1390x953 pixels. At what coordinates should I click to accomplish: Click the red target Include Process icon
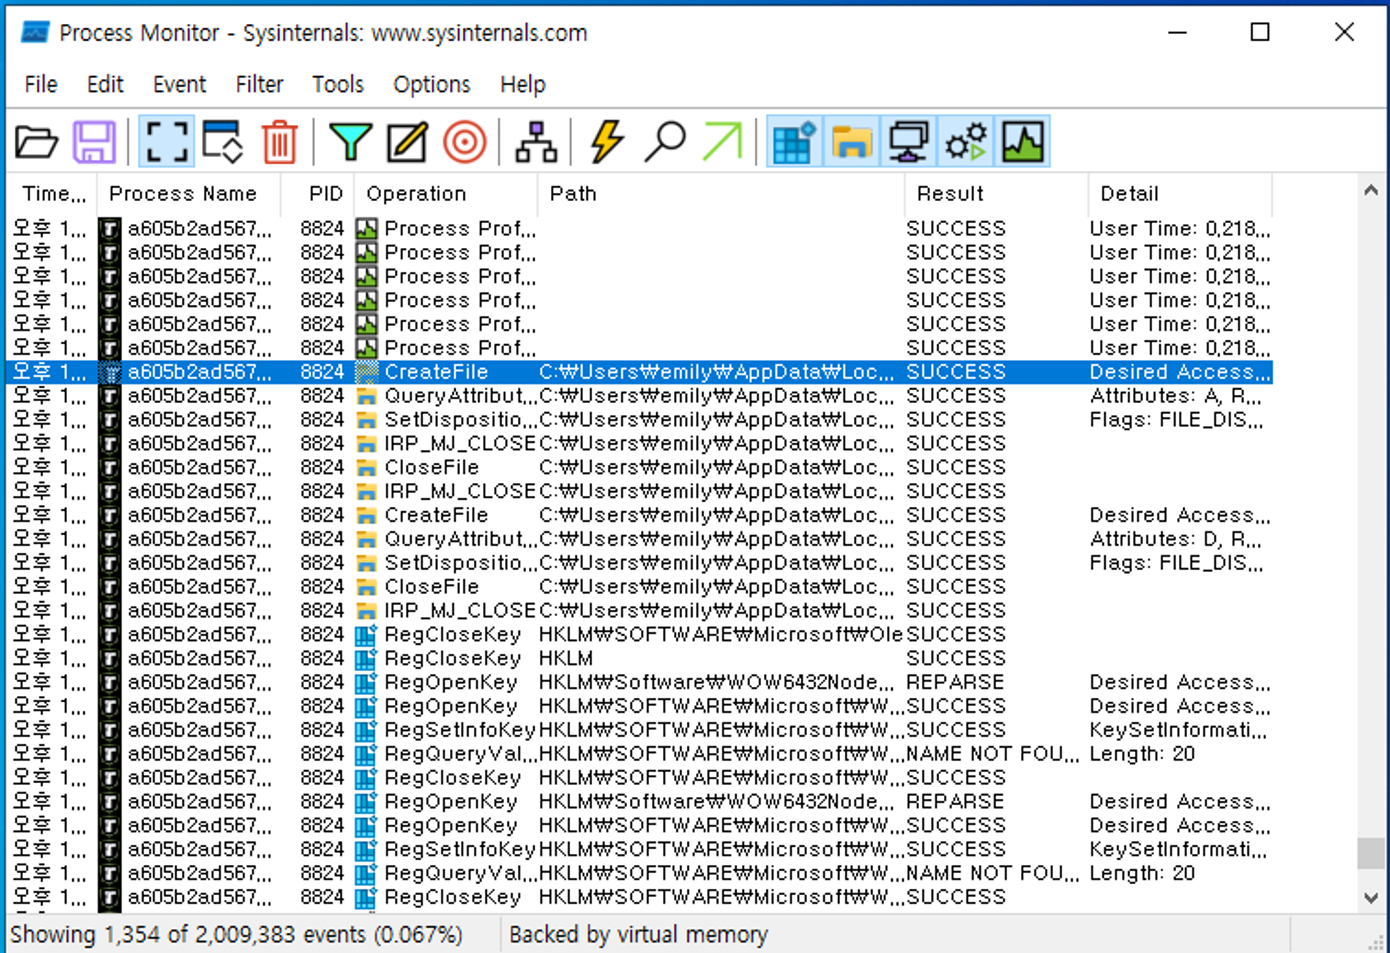465,142
